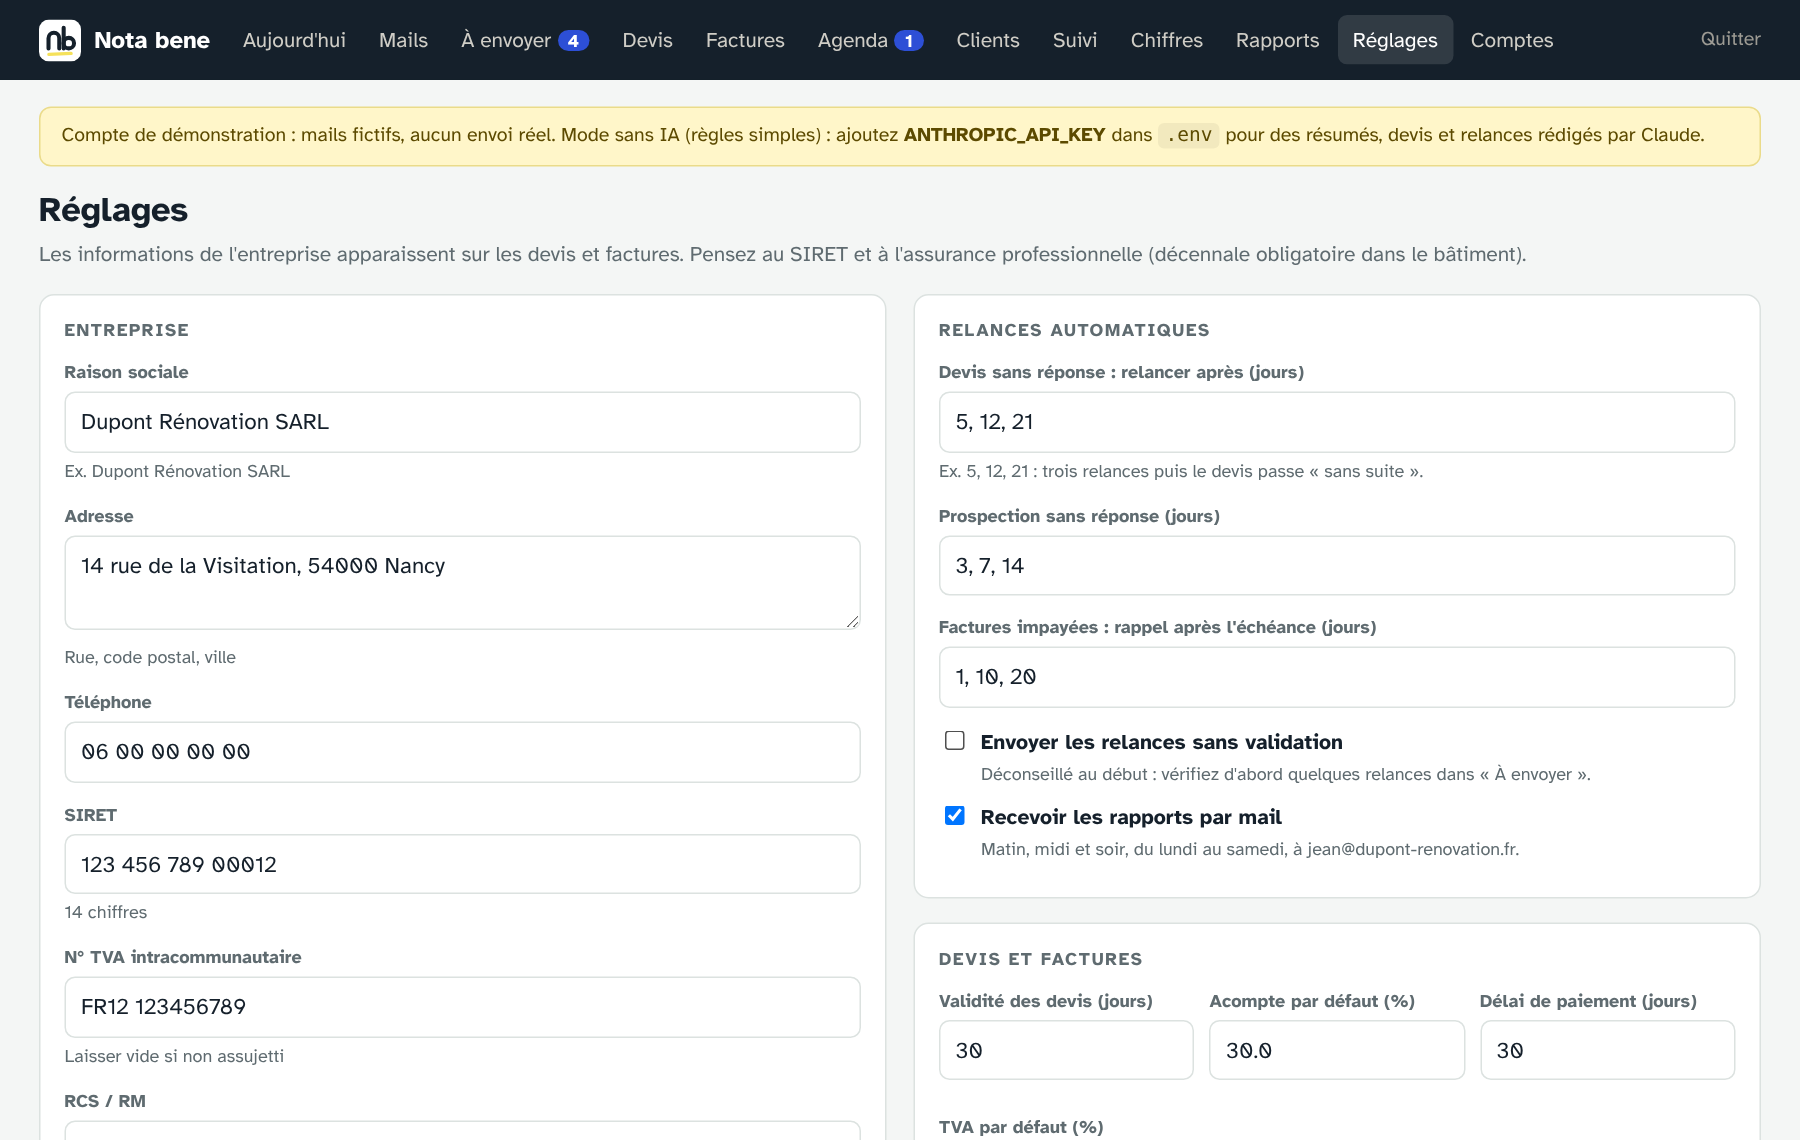Image resolution: width=1800 pixels, height=1140 pixels.
Task: Click the ENTREPRISE section title
Action: point(126,330)
